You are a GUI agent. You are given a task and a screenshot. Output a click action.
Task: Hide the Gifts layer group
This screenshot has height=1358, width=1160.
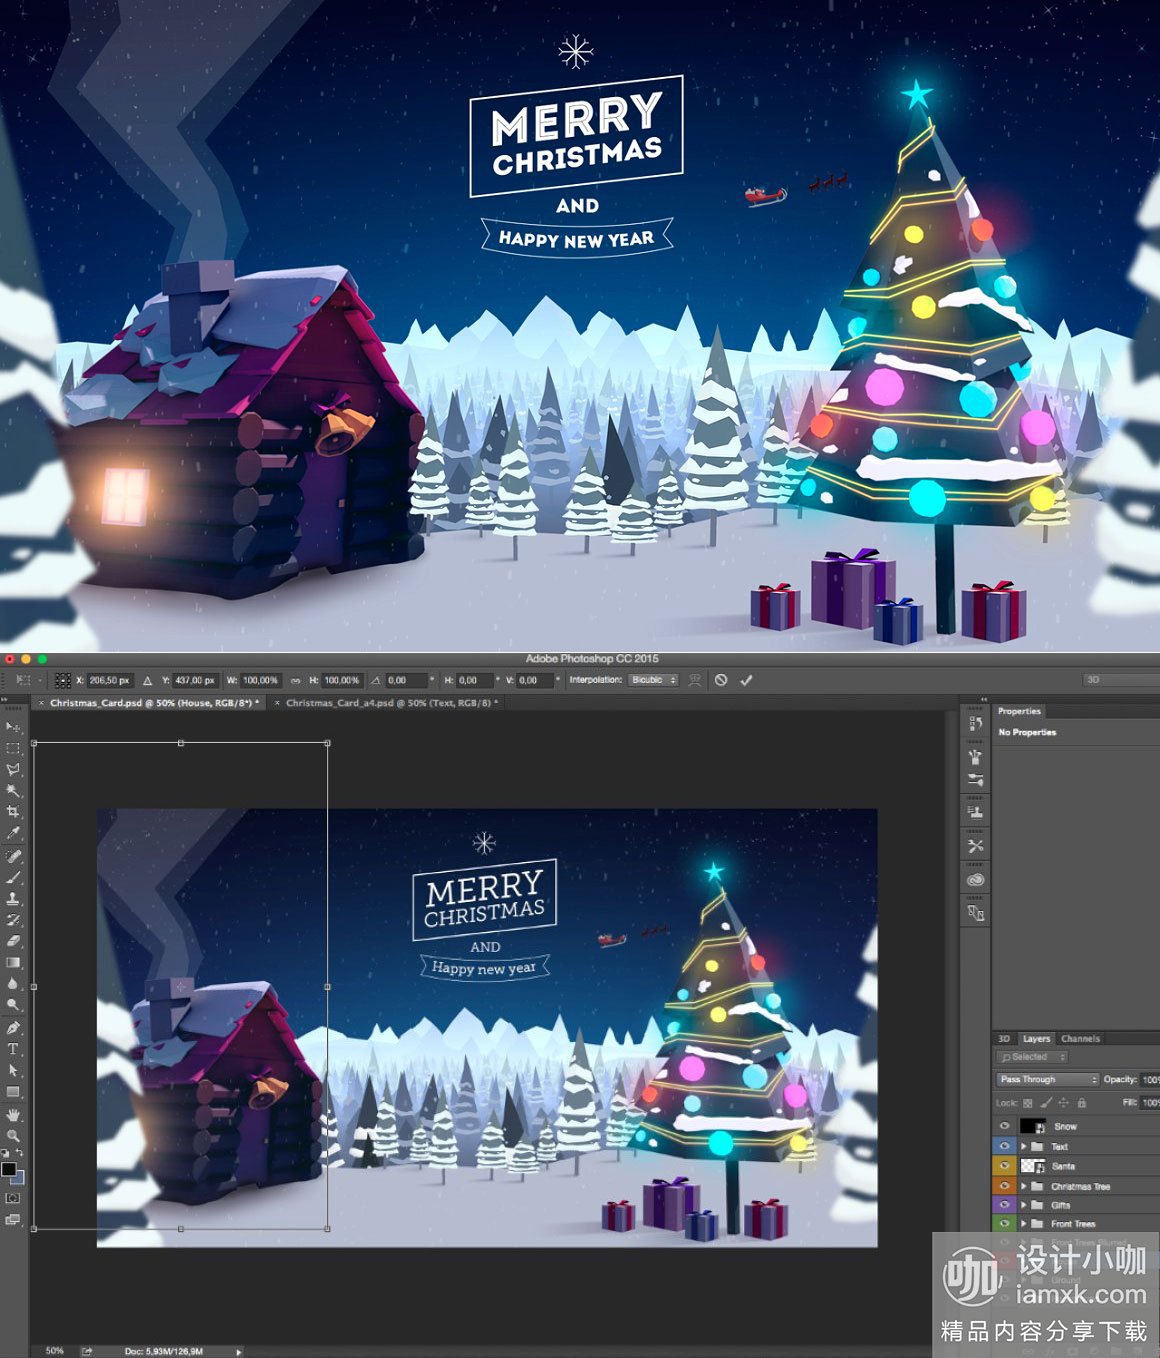(x=1004, y=1205)
